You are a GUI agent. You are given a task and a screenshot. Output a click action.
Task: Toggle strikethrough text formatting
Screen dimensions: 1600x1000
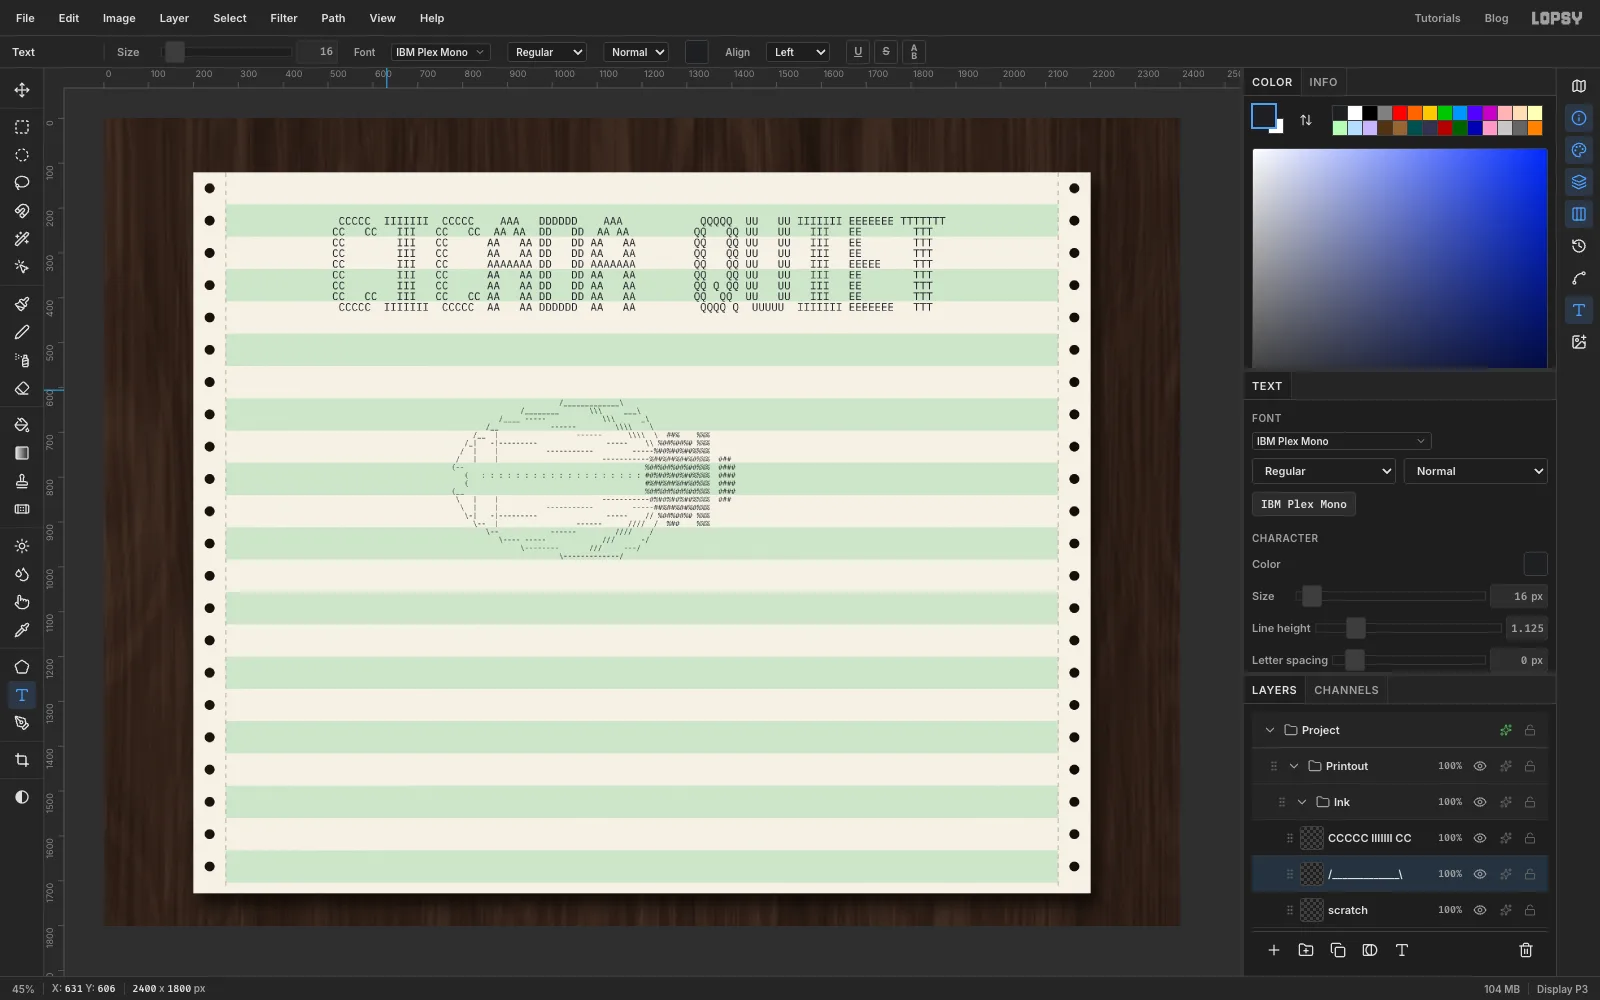[x=886, y=52]
